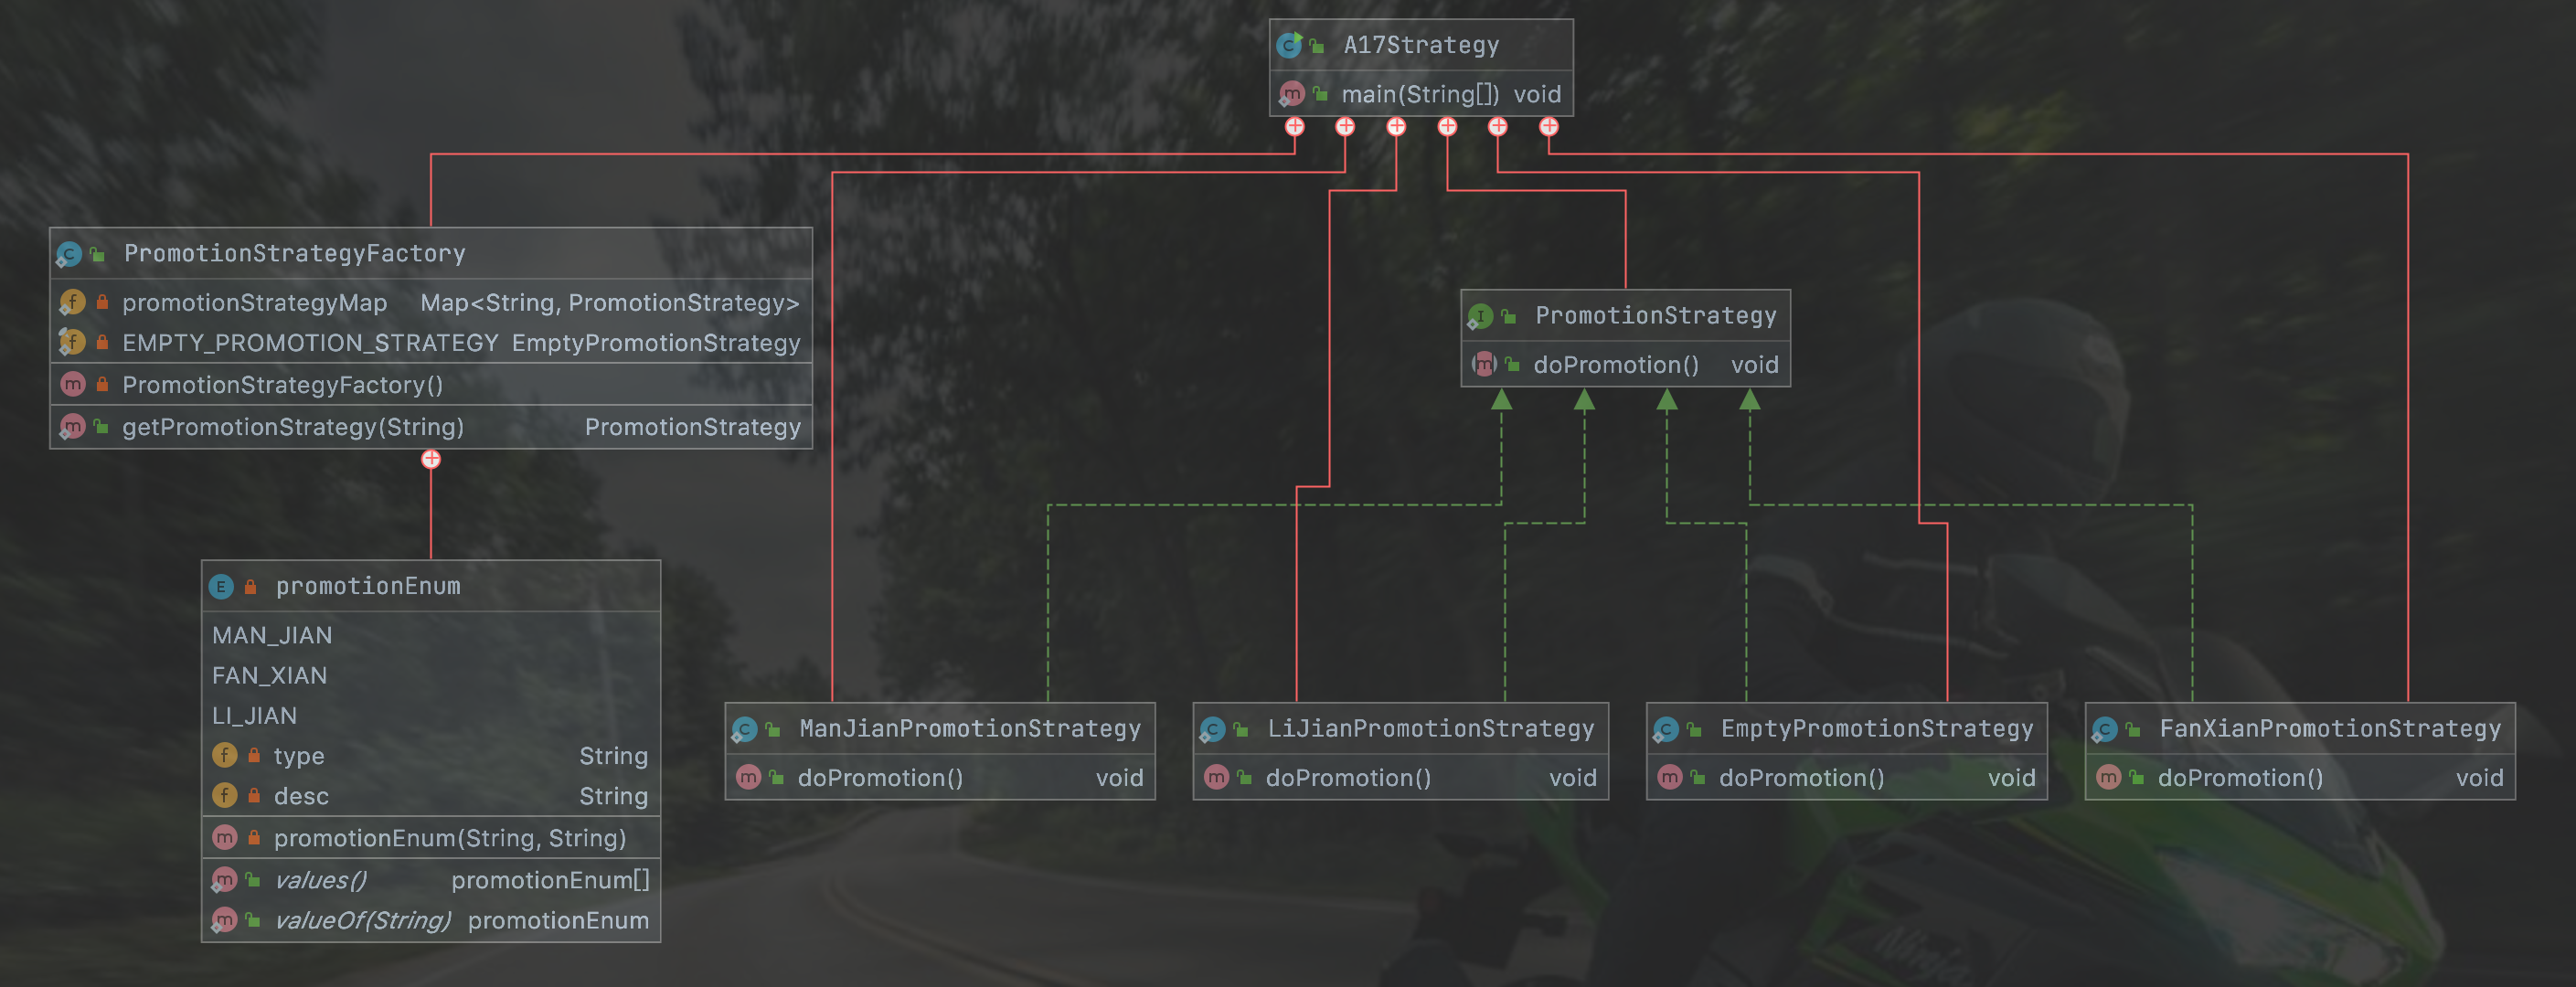Image resolution: width=2576 pixels, height=987 pixels.
Task: Click the FanXianPromotionStrategy class icon
Action: pyautogui.click(x=2105, y=729)
